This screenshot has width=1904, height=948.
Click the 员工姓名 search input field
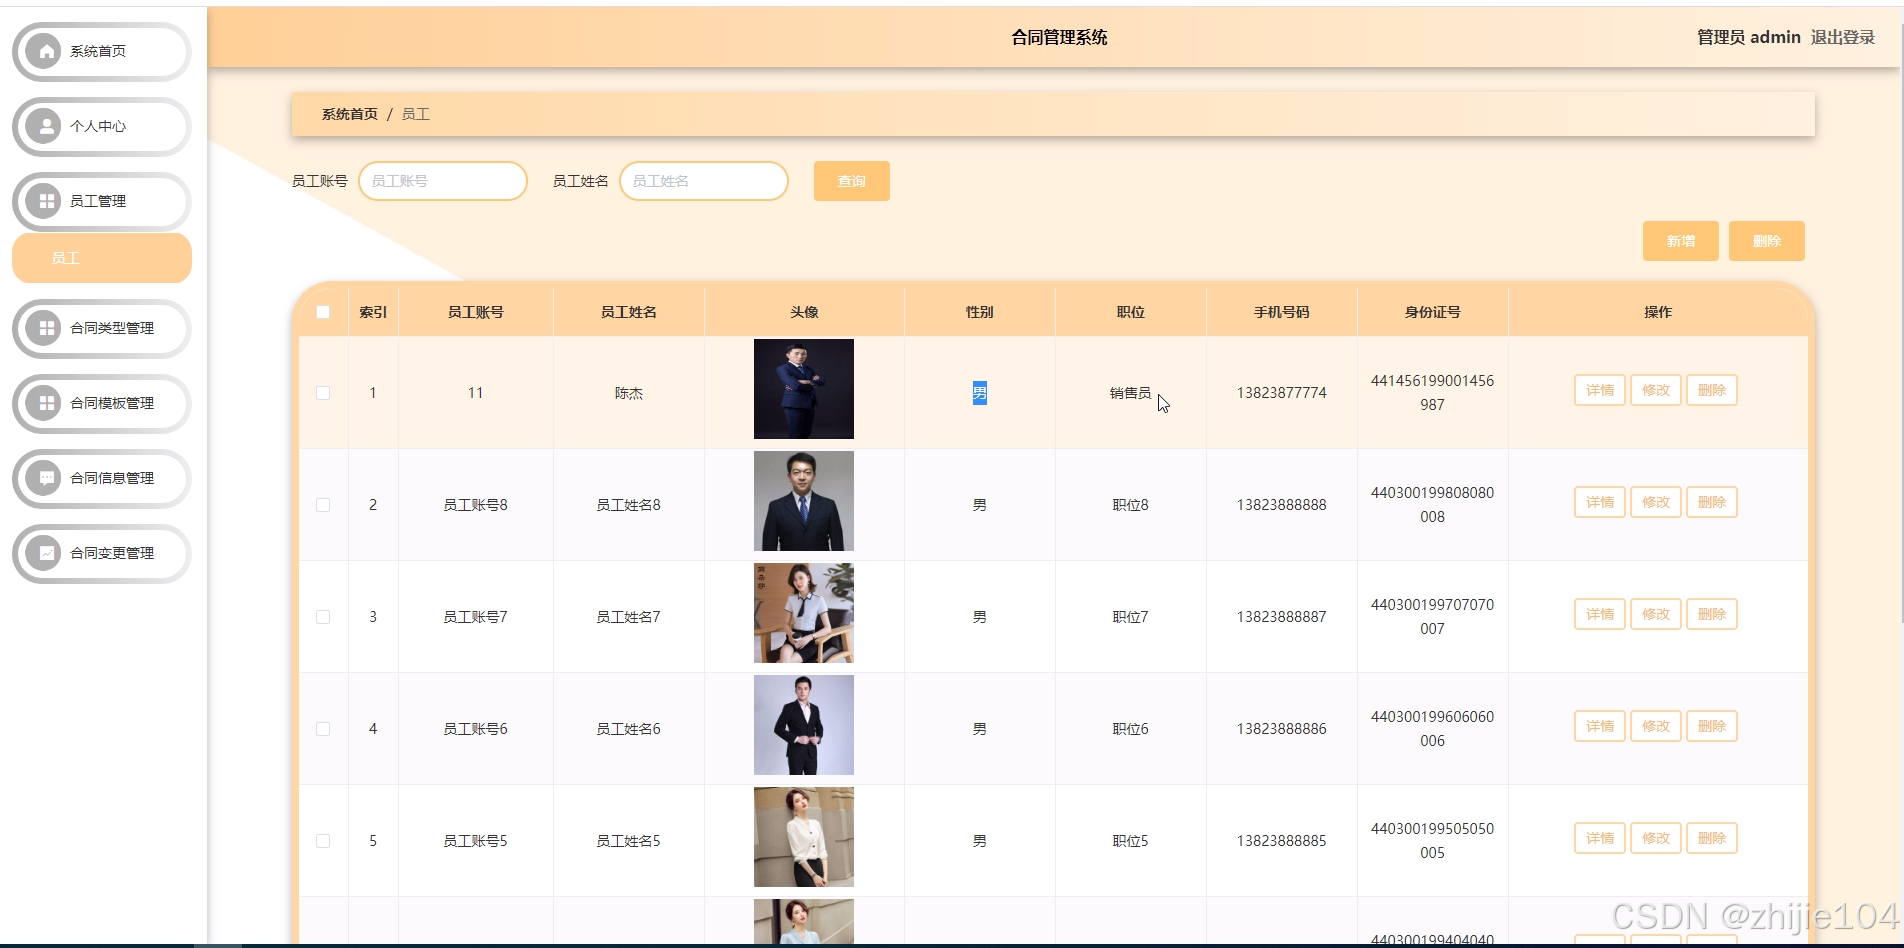(704, 181)
